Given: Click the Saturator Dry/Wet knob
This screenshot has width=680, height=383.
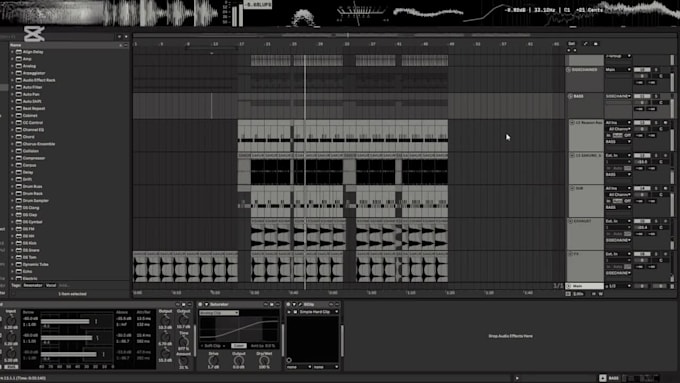Looking at the screenshot, I should click(x=264, y=360).
